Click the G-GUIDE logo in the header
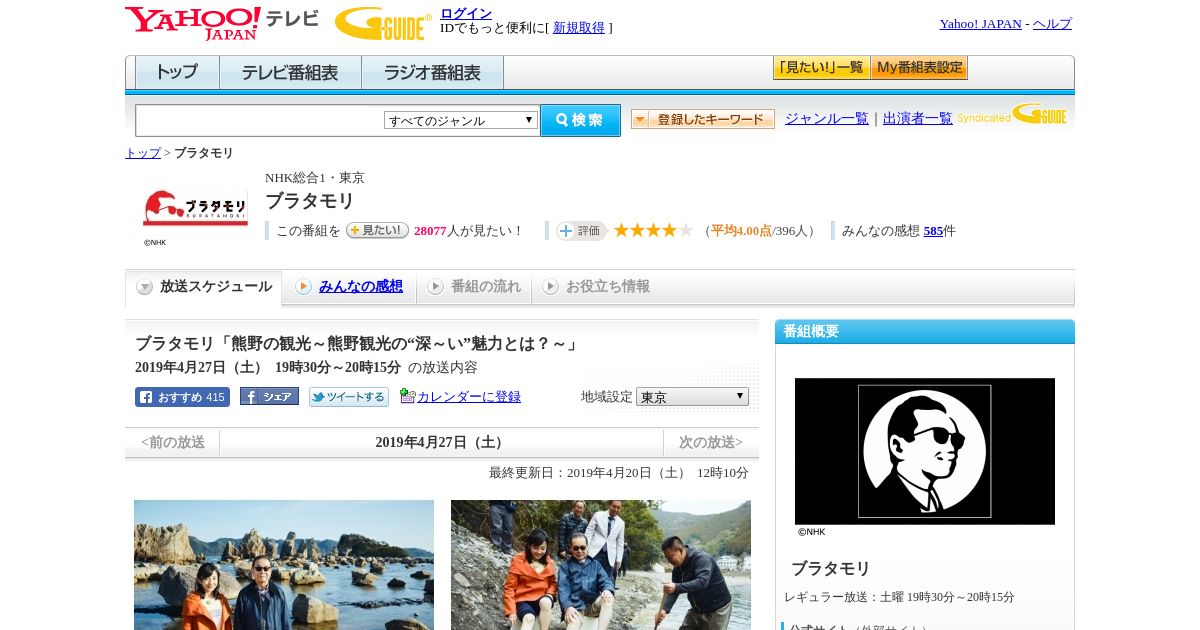The height and width of the screenshot is (630, 1200). click(383, 23)
